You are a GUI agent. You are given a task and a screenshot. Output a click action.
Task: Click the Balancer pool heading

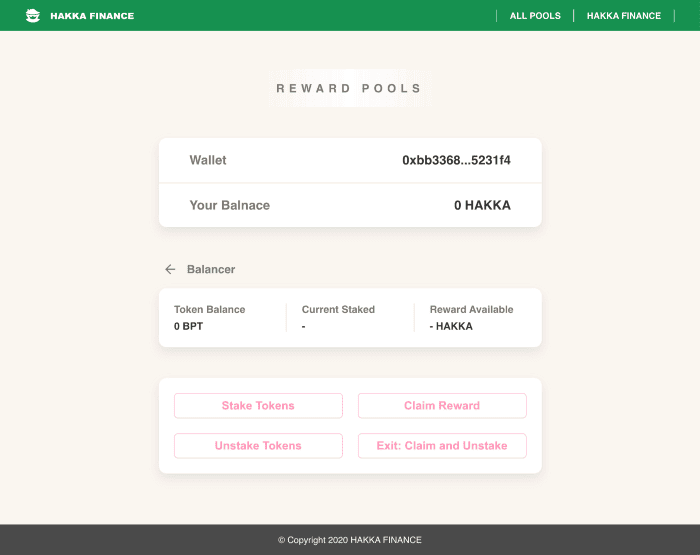coord(211,269)
